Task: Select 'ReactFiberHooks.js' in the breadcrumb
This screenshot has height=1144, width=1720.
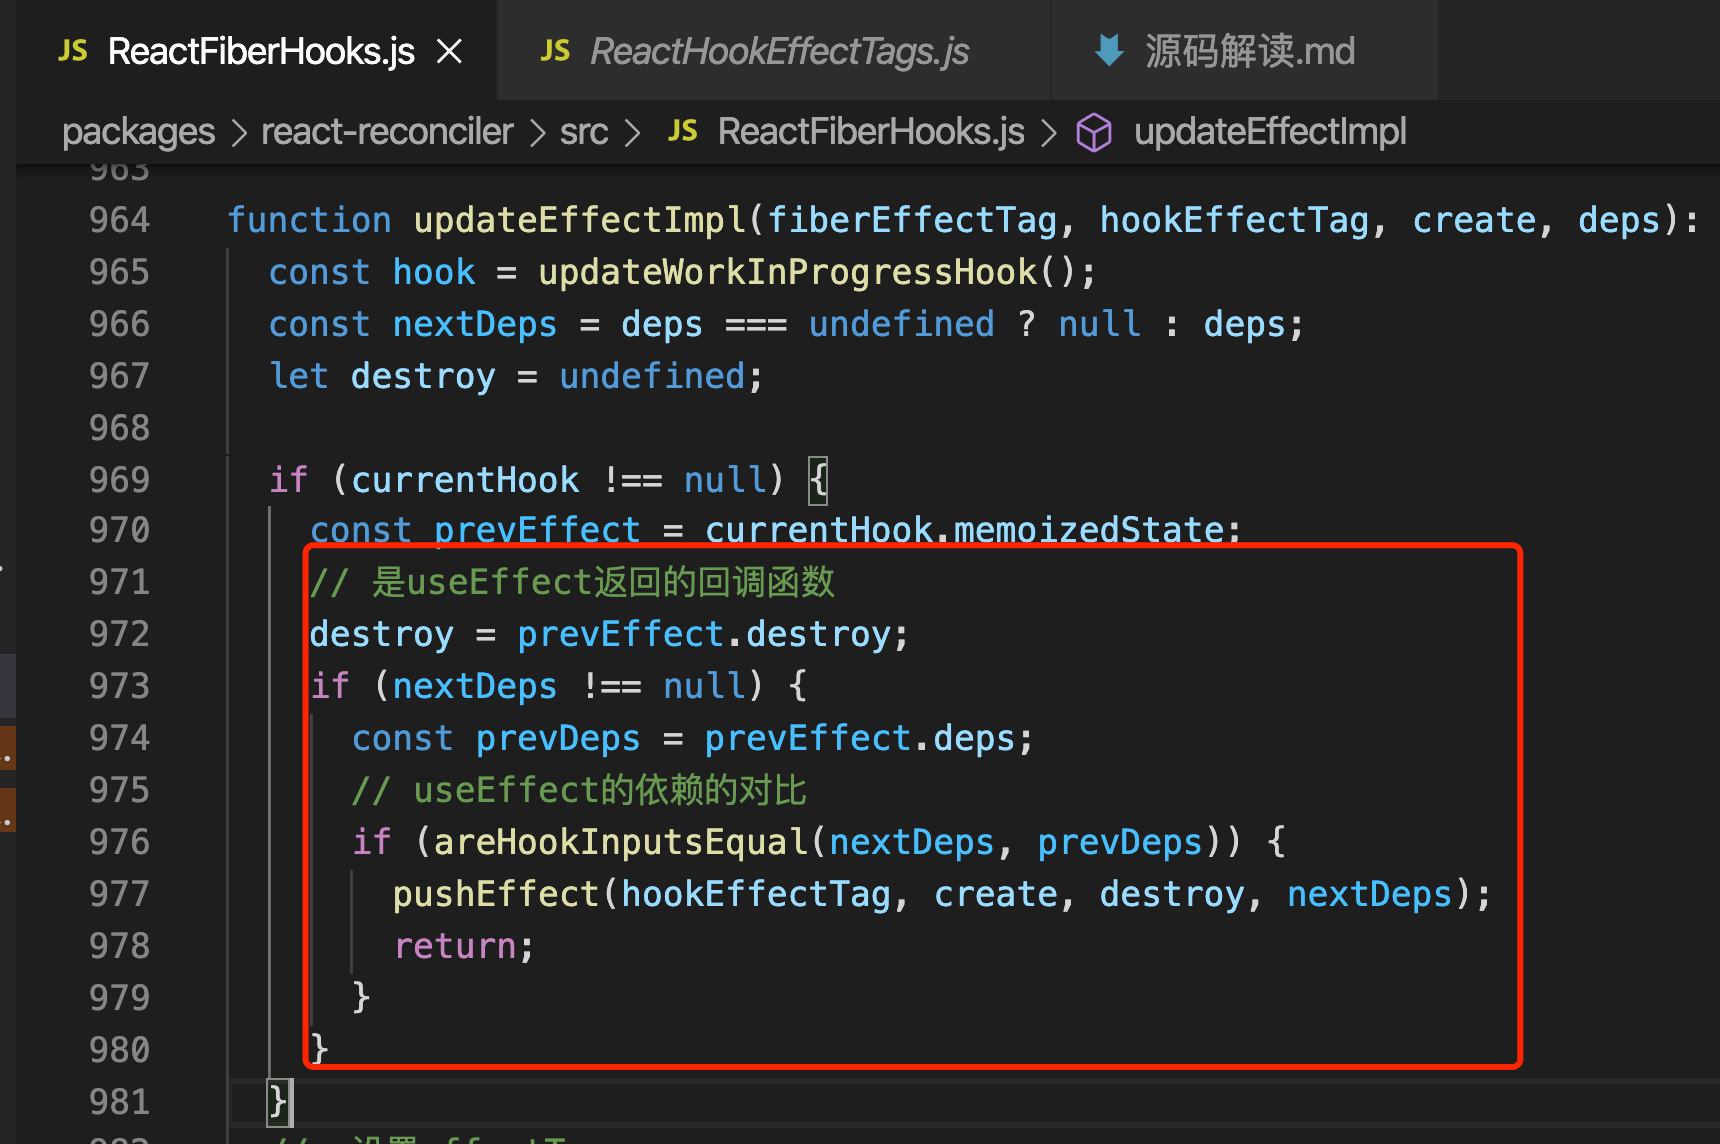Action: (871, 132)
